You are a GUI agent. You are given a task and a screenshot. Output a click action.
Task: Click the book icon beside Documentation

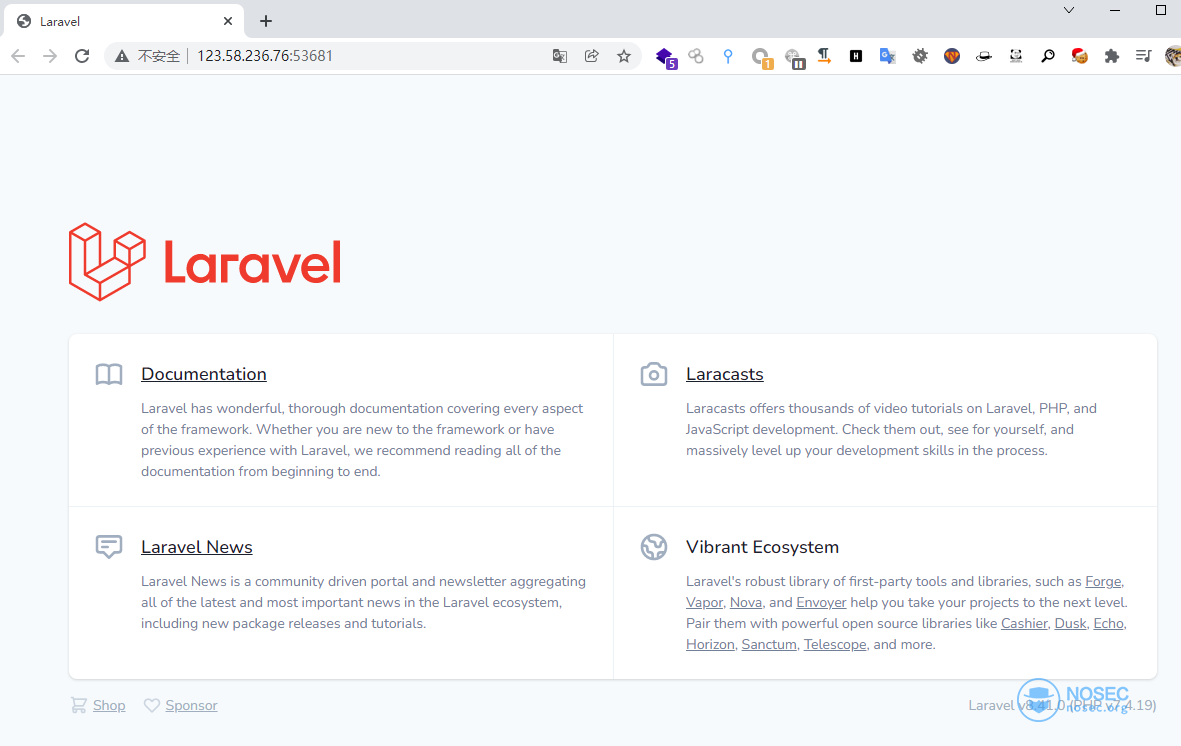click(x=109, y=375)
